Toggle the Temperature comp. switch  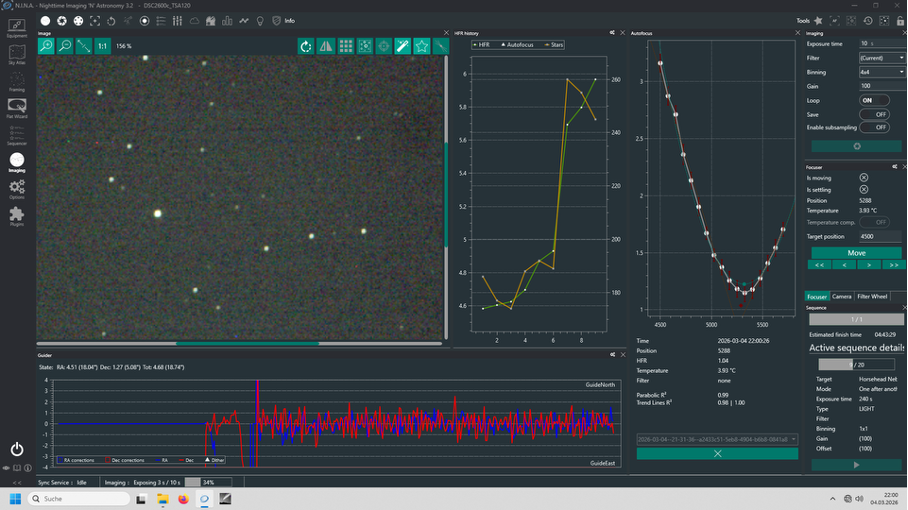click(x=874, y=222)
